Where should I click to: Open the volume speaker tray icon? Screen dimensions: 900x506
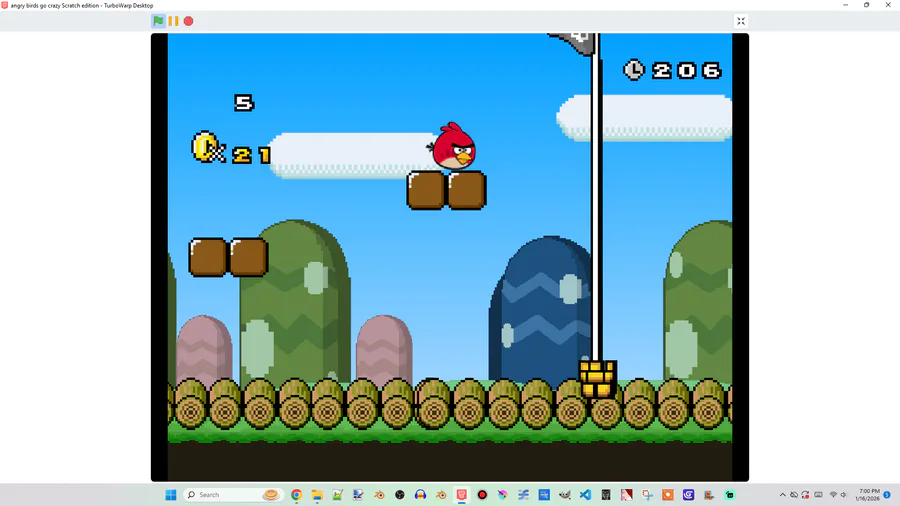tap(844, 495)
